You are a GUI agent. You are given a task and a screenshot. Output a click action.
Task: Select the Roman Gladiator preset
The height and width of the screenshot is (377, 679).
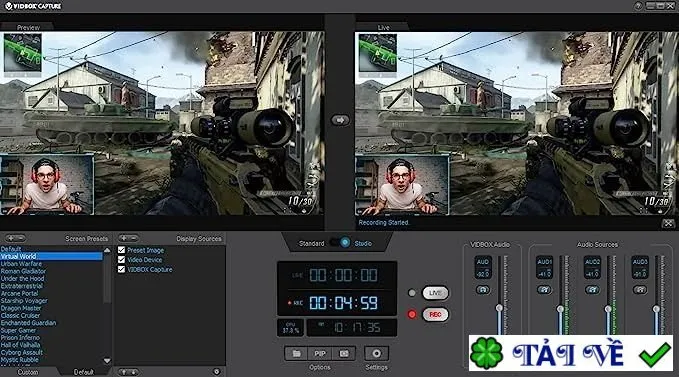pyautogui.click(x=51, y=271)
